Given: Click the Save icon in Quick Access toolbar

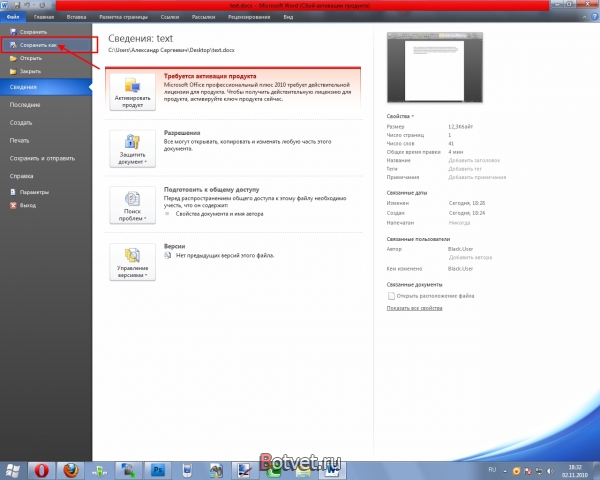Looking at the screenshot, I should (x=17, y=5).
